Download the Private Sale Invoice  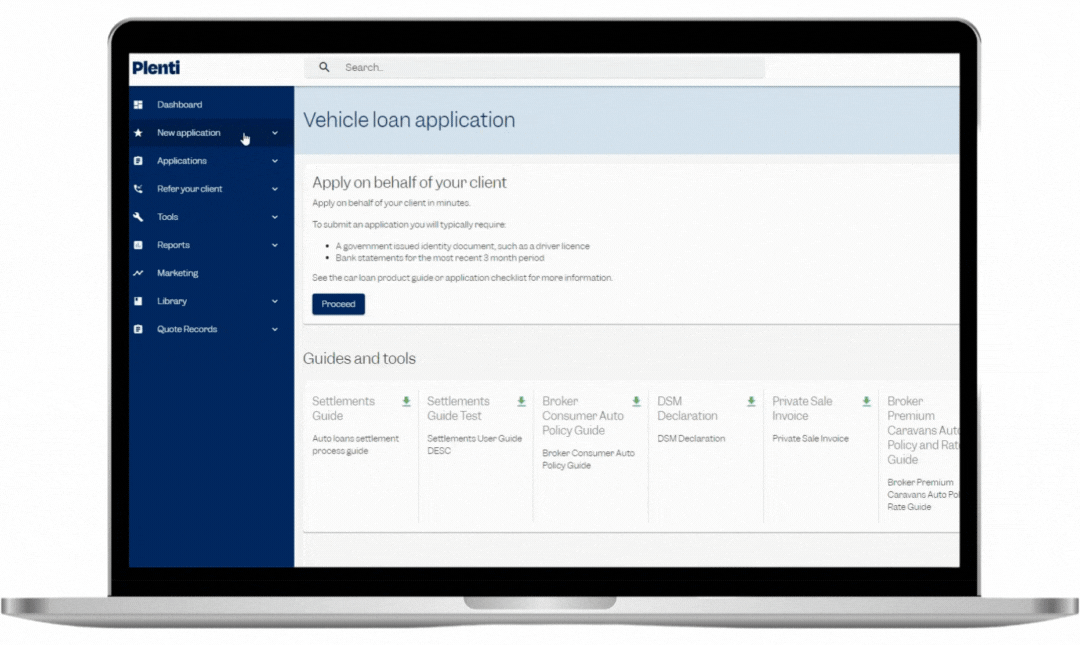click(866, 401)
